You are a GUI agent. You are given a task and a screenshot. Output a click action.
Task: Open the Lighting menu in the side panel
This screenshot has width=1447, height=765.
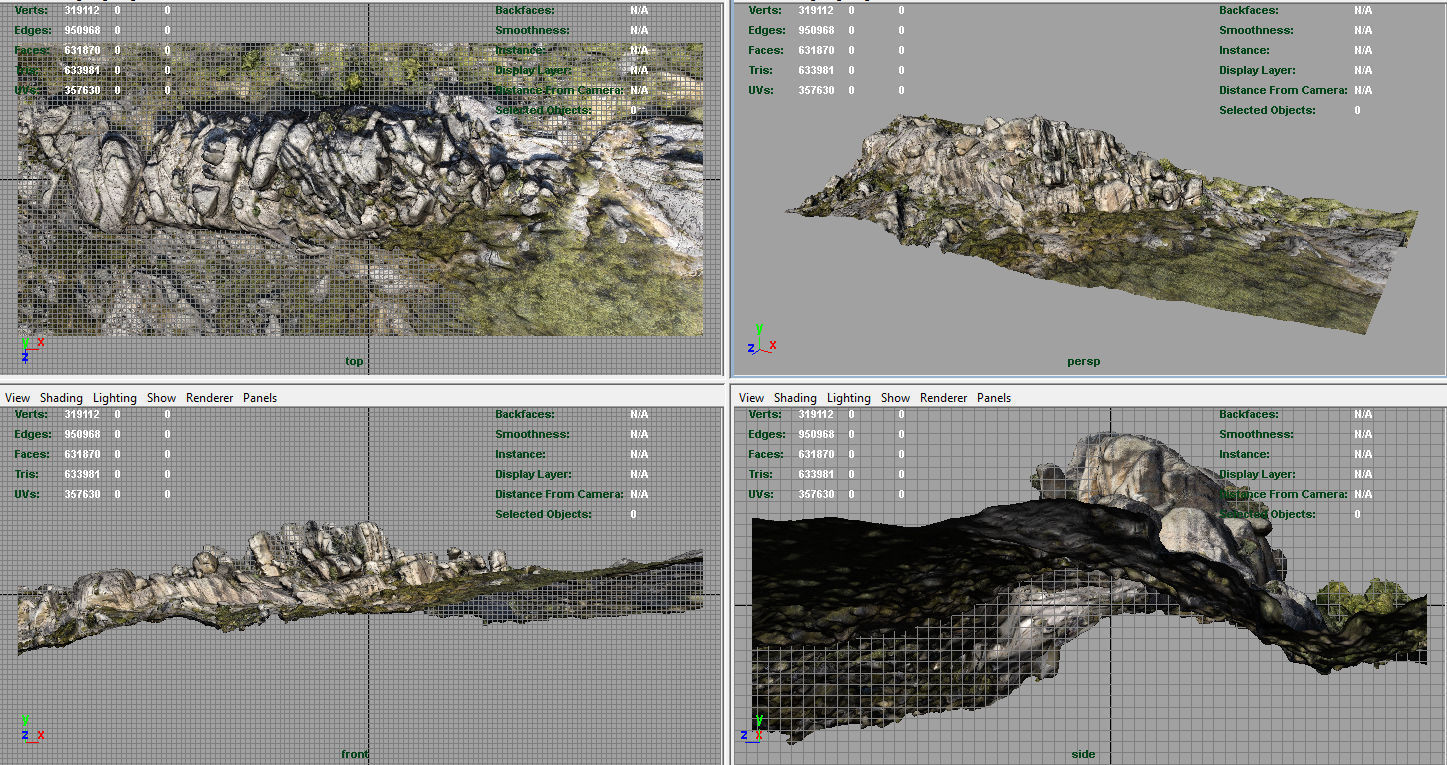(x=848, y=398)
